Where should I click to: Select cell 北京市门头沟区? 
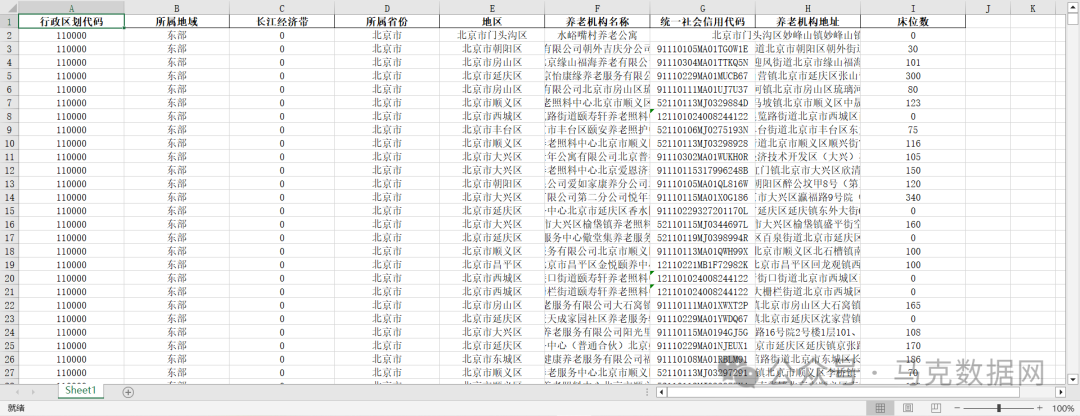point(492,35)
